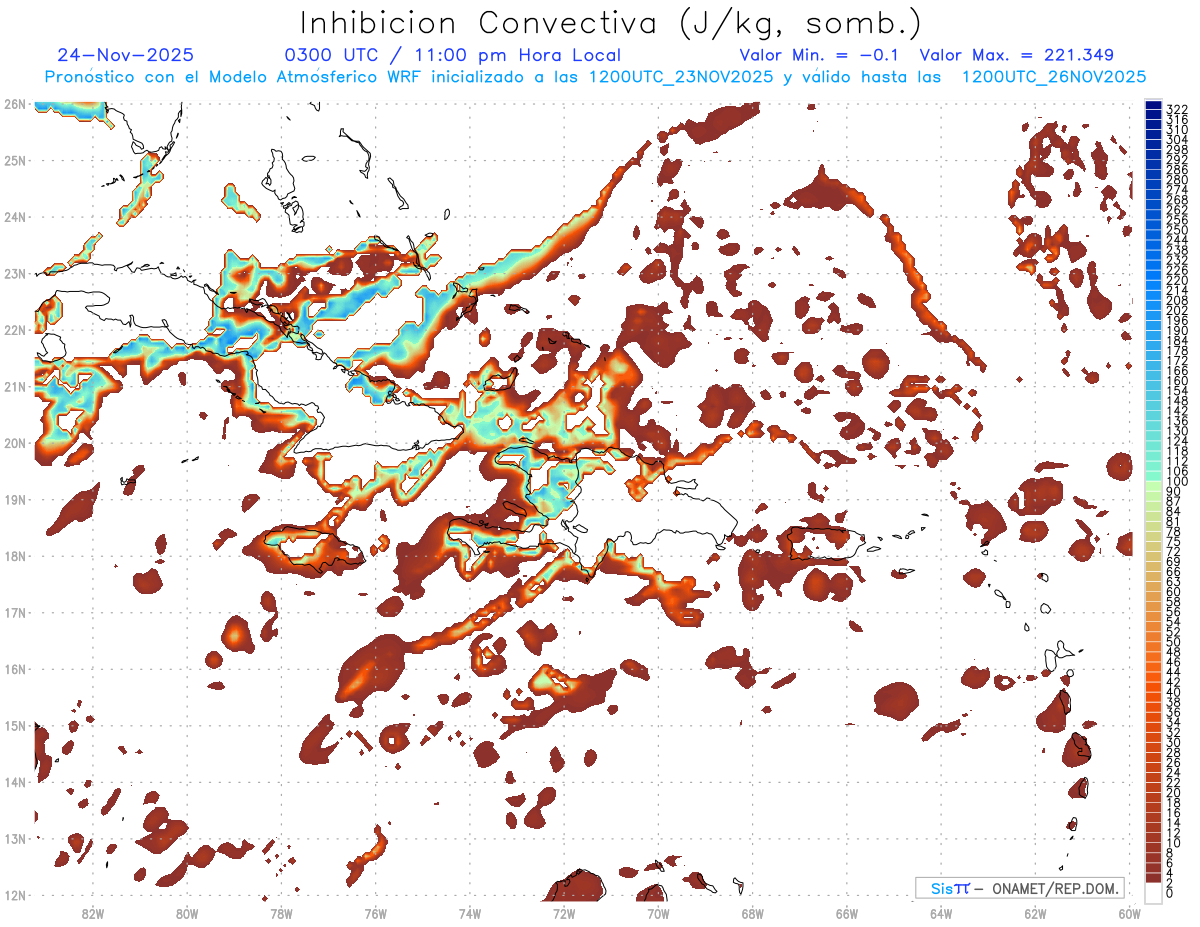Click the "Valor Min. = -0.1" readout
1200x927 pixels.
(x=821, y=55)
